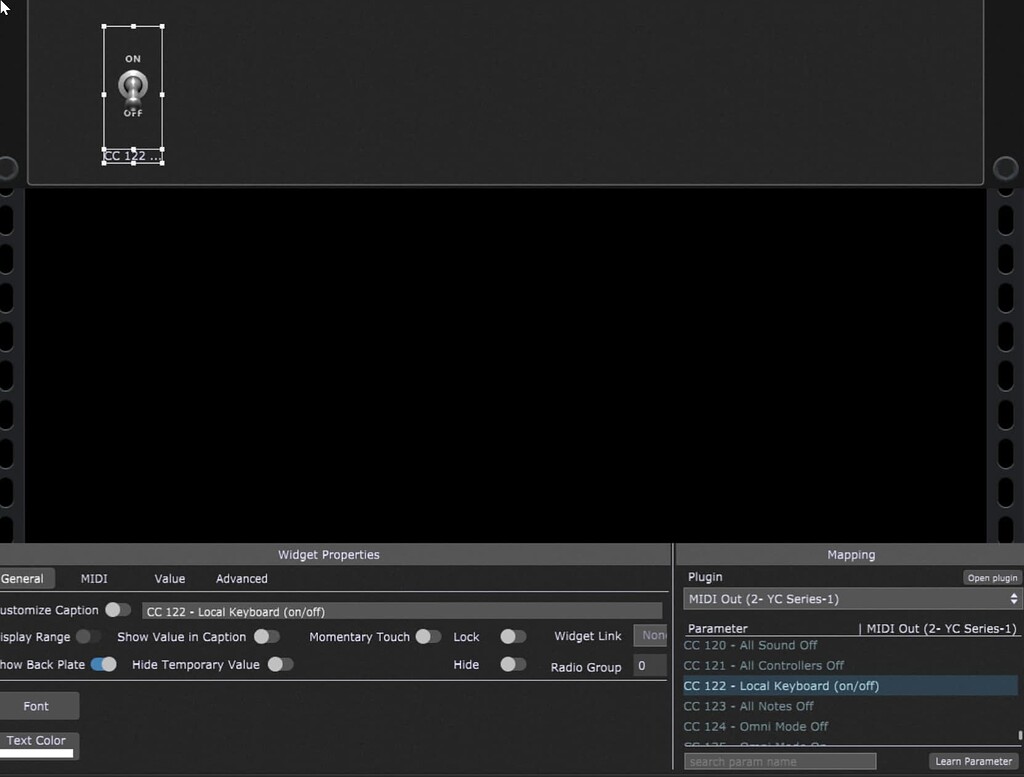This screenshot has height=777, width=1024.
Task: Toggle the Hide switch
Action: (513, 664)
